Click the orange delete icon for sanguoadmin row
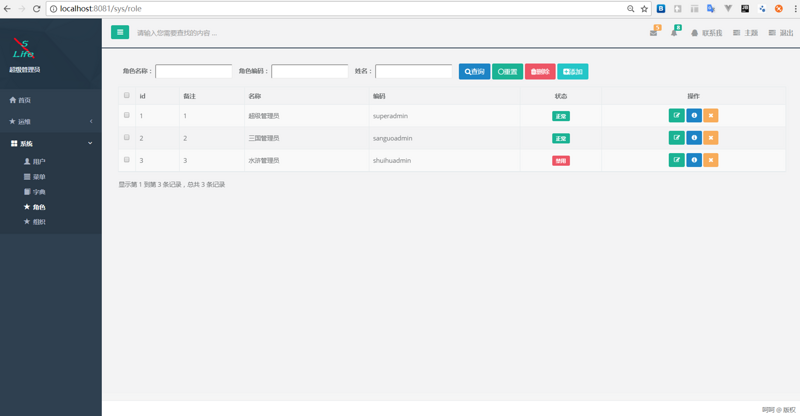This screenshot has height=416, width=800. [x=711, y=138]
